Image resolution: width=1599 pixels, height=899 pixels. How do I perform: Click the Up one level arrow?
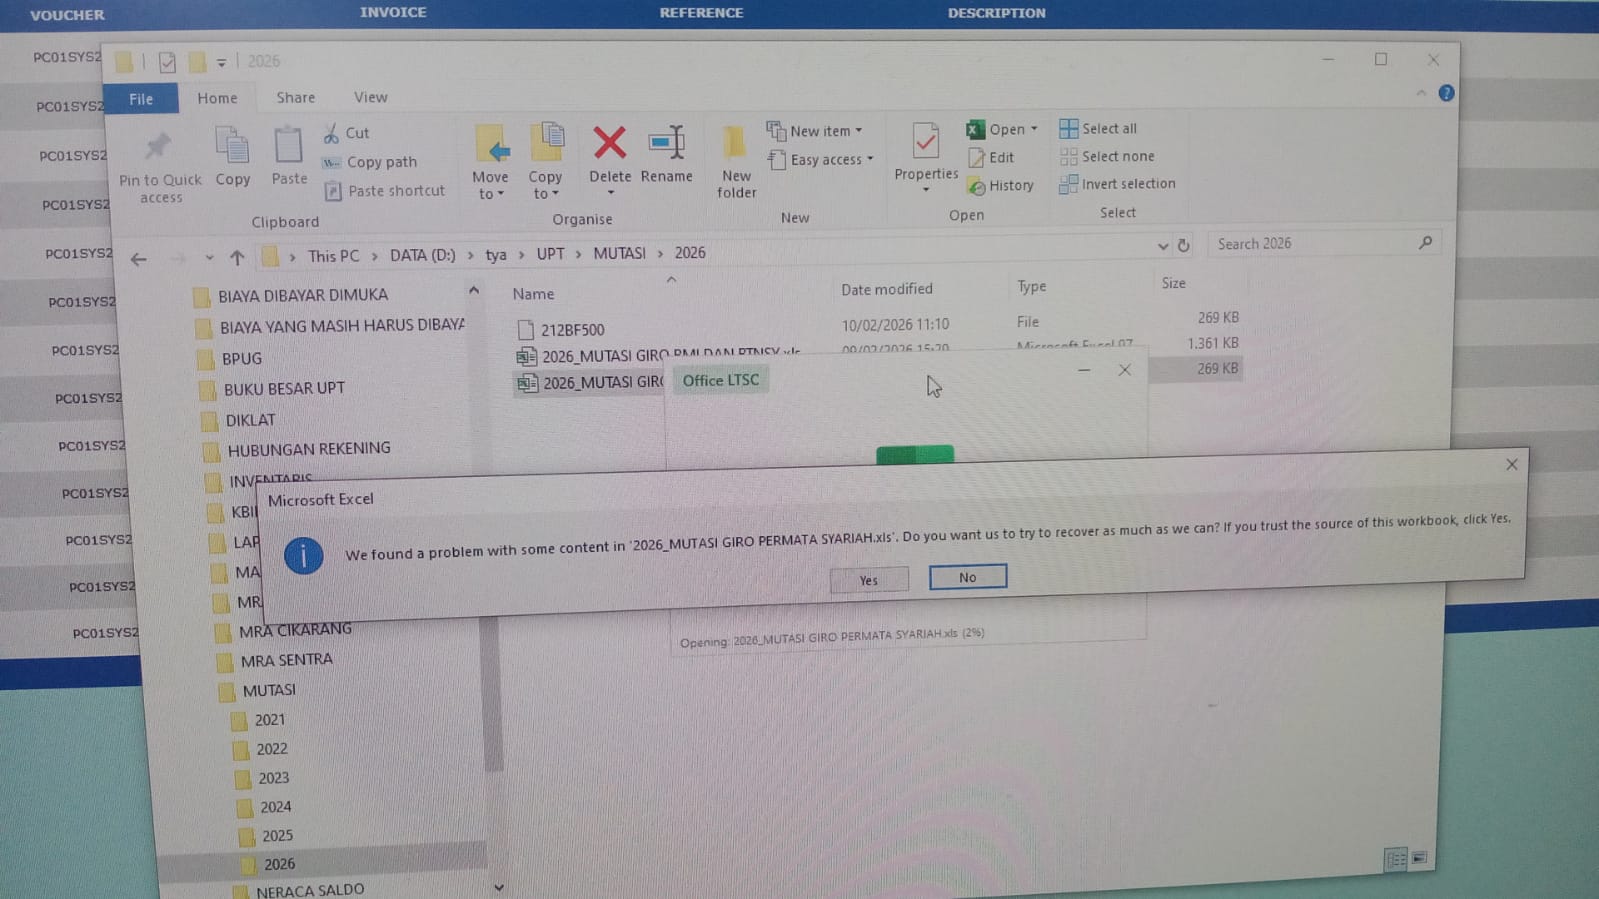237,257
